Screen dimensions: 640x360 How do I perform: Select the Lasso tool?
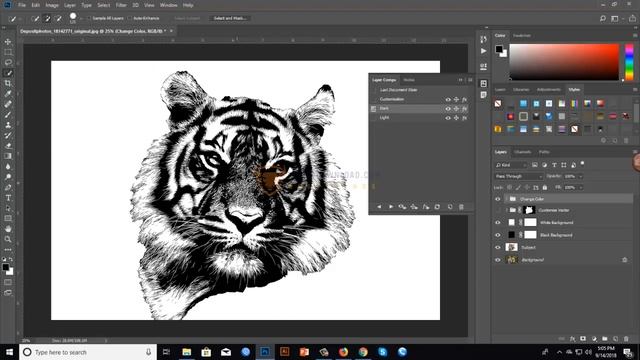8,62
